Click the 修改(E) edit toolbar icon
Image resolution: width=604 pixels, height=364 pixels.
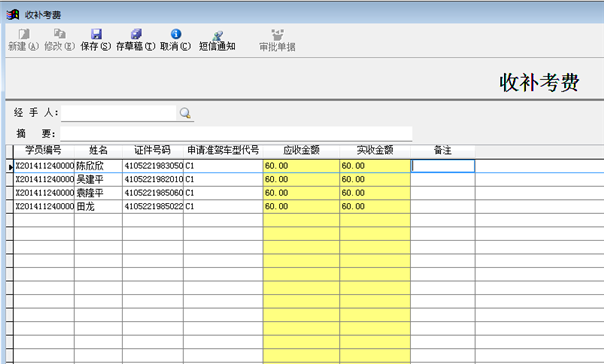point(59,34)
